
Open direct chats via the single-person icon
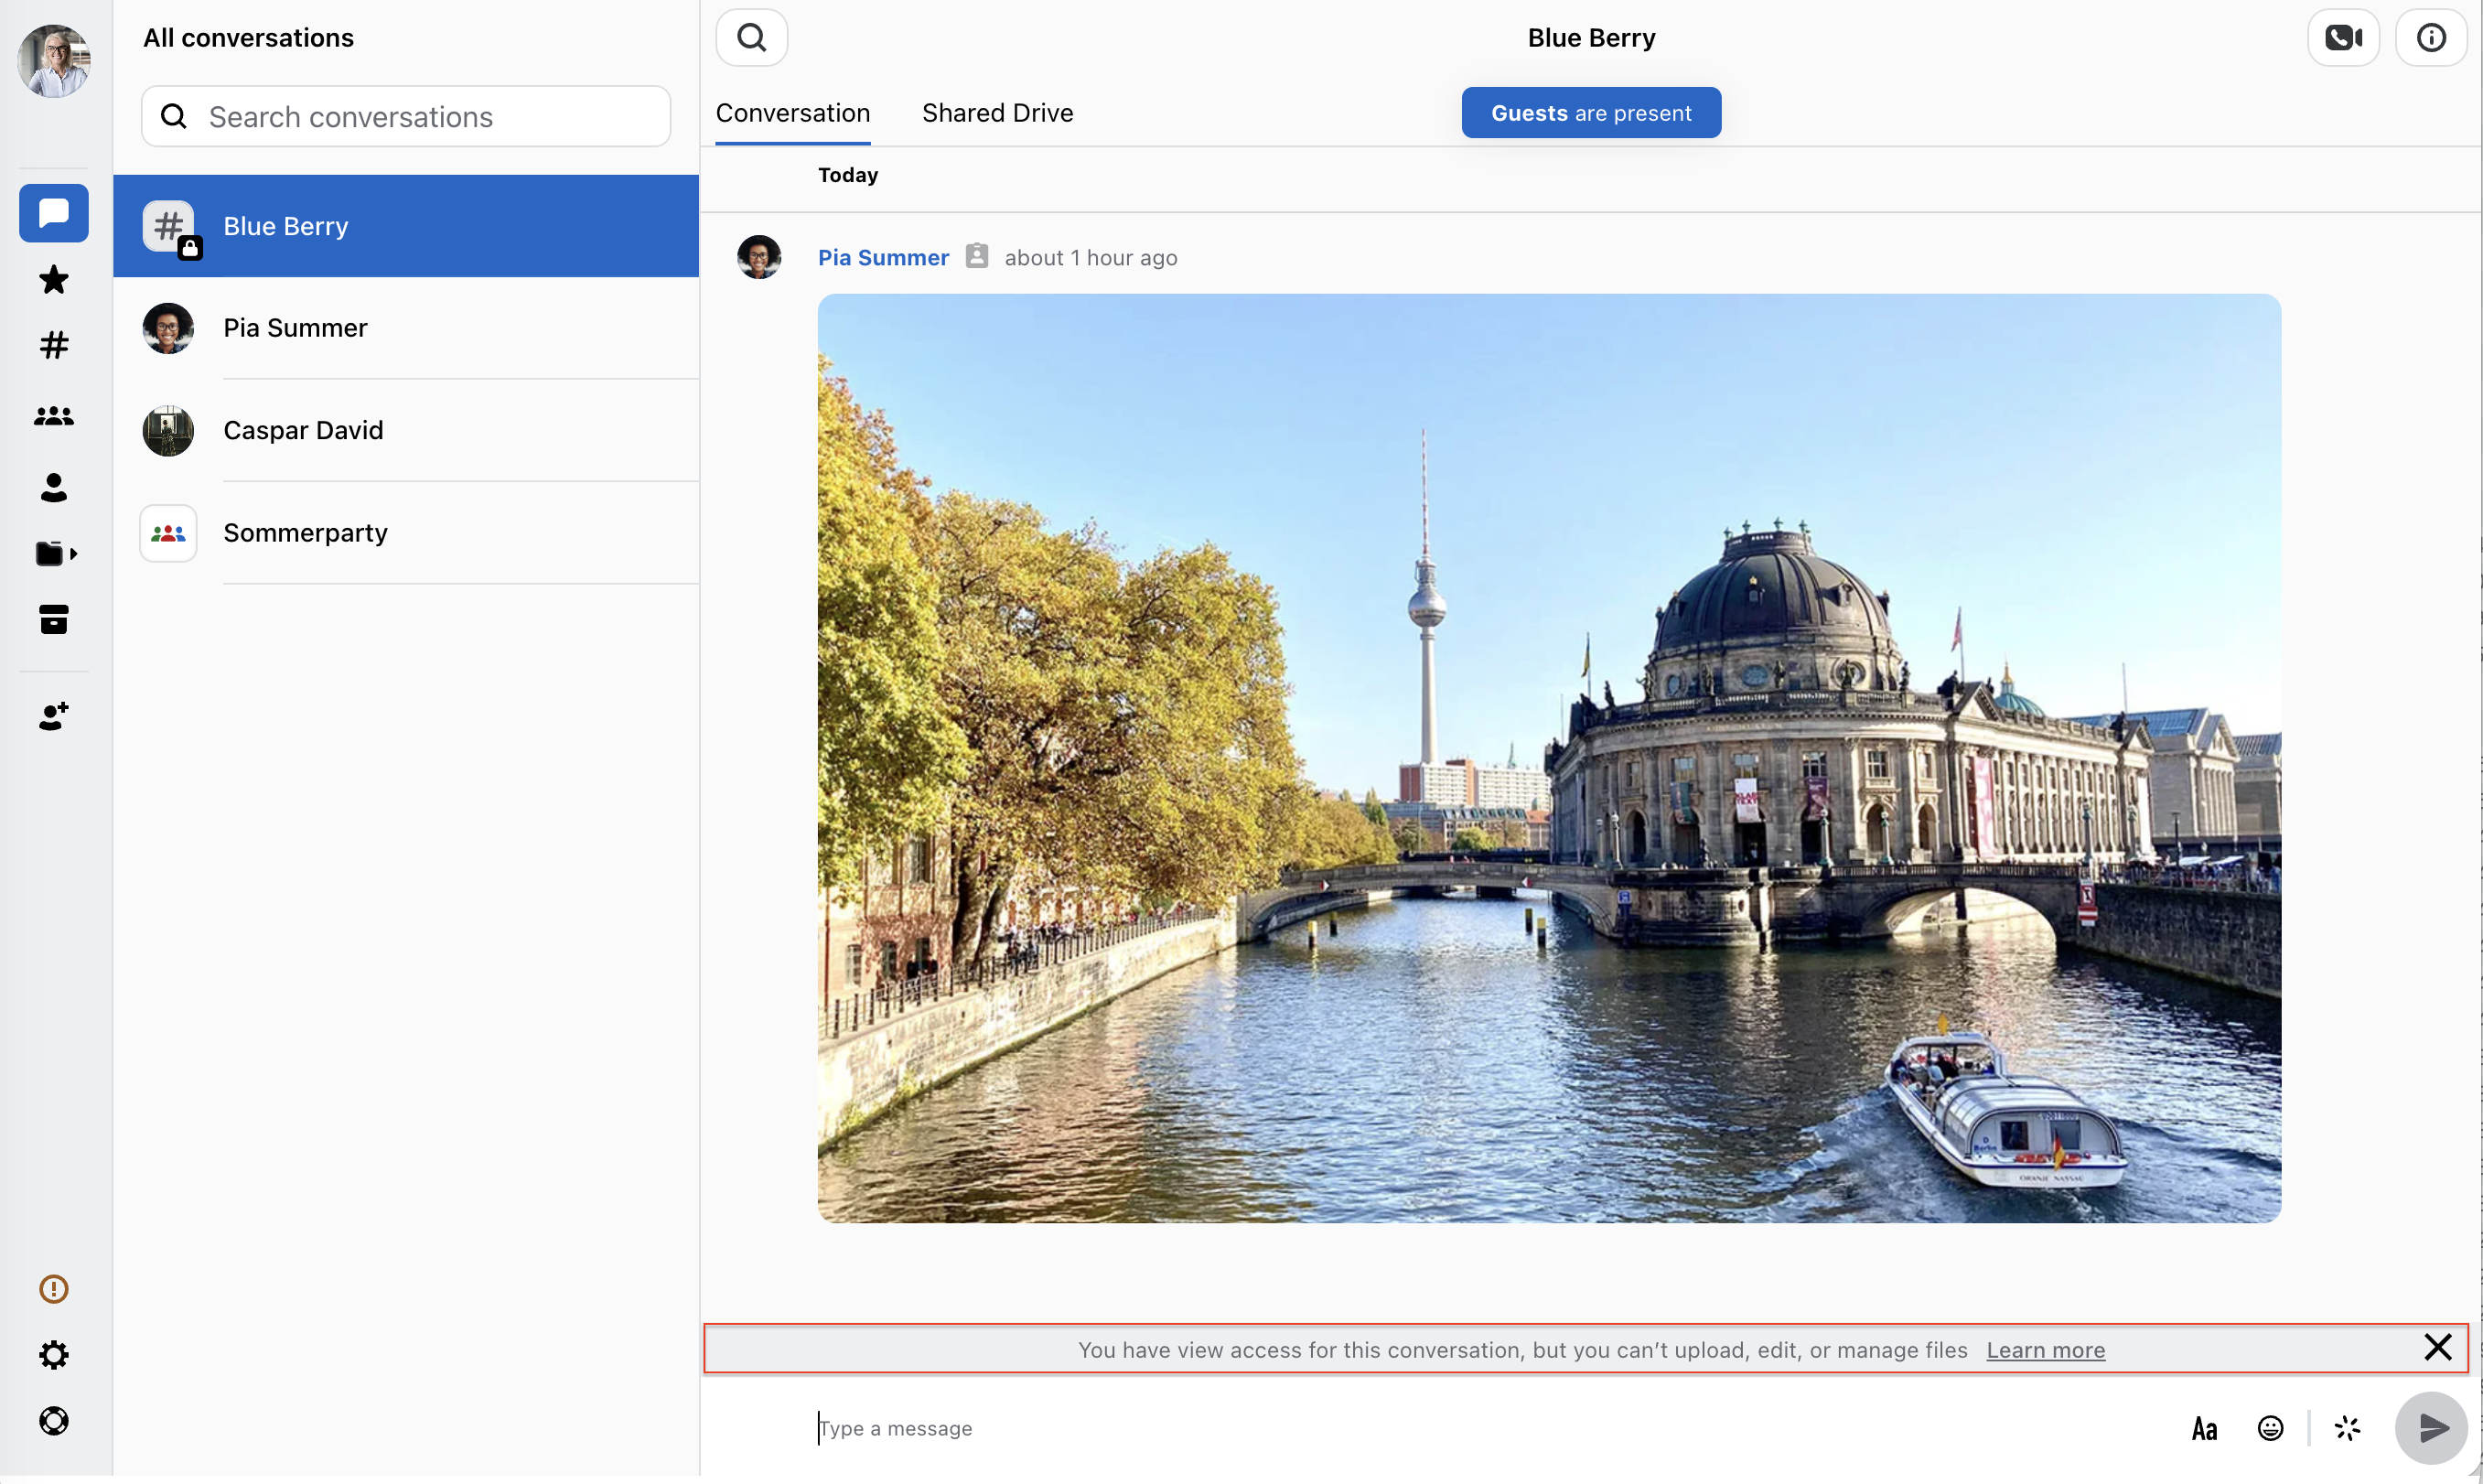click(54, 487)
